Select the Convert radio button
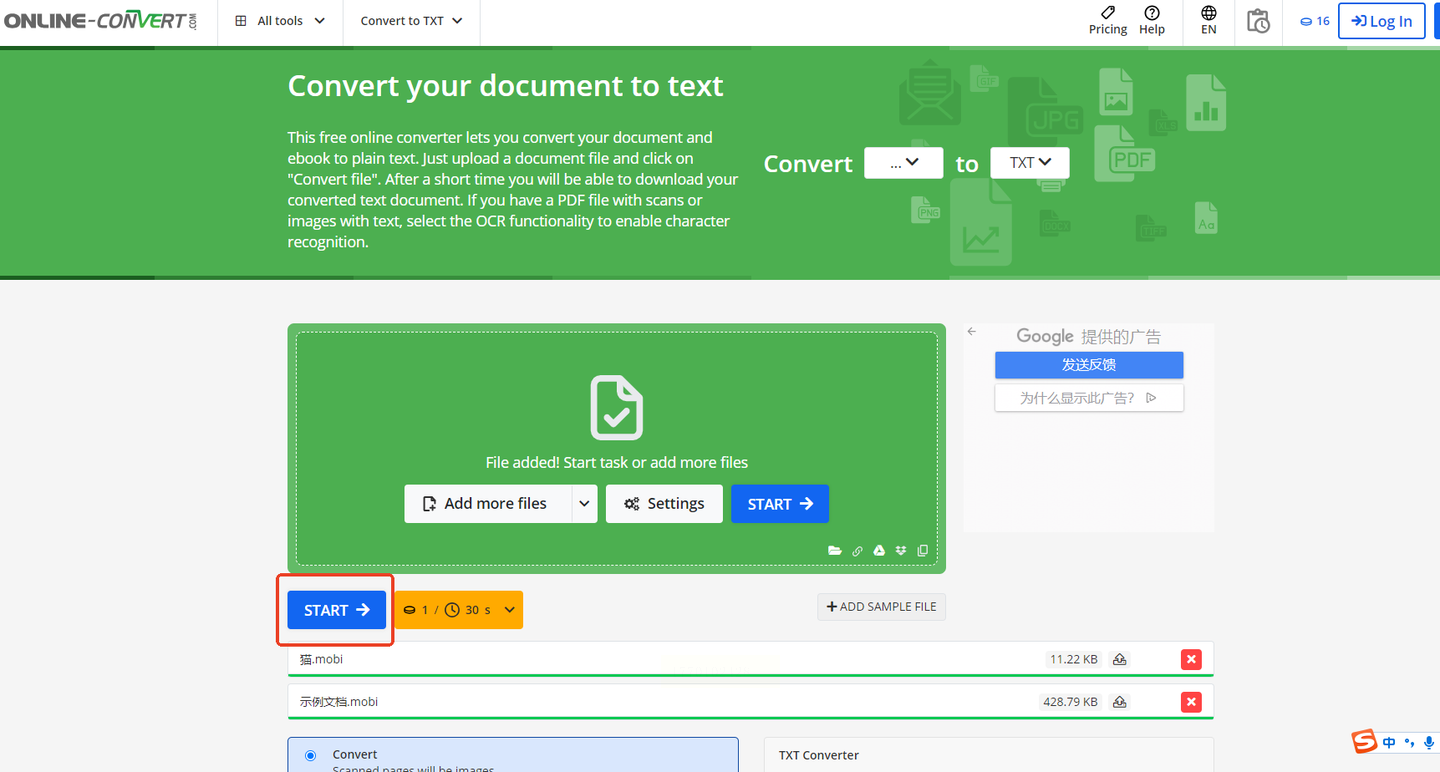The width and height of the screenshot is (1440, 772). click(310, 755)
